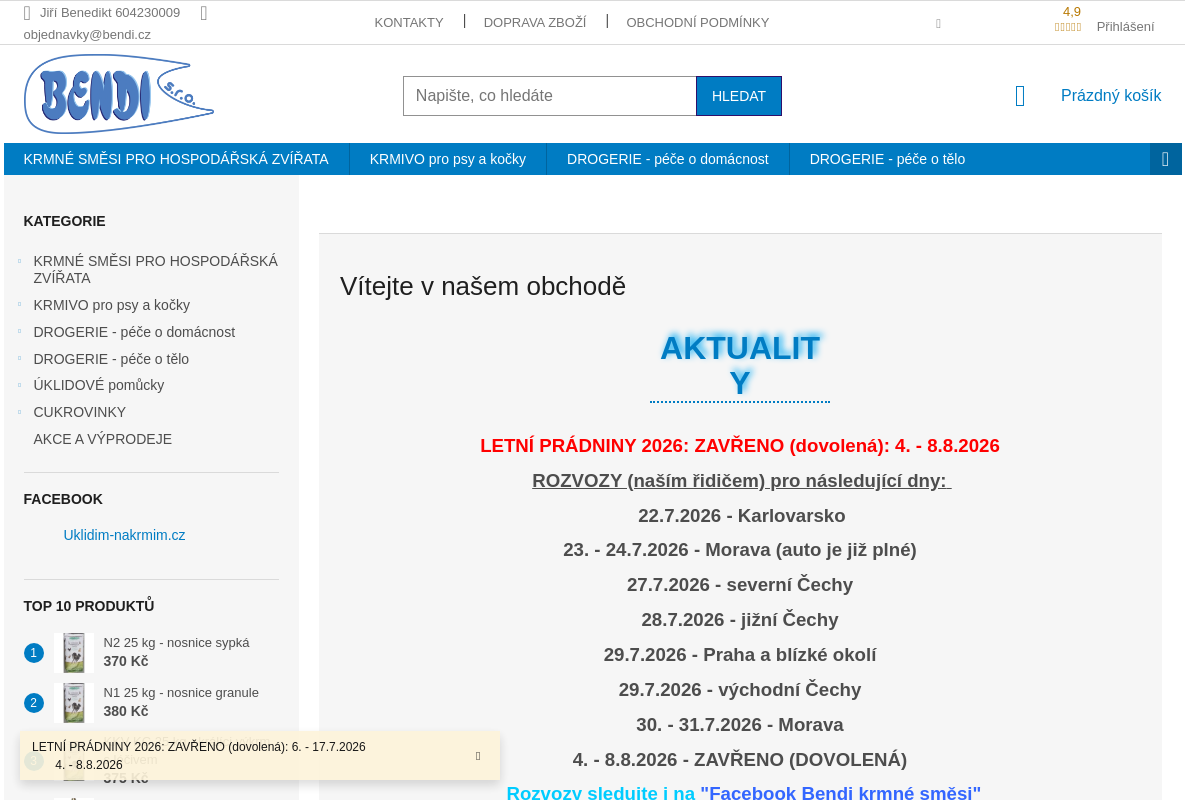View the 4,9 star shop rating
Screen dimensions: 1200x800
coord(1068,19)
